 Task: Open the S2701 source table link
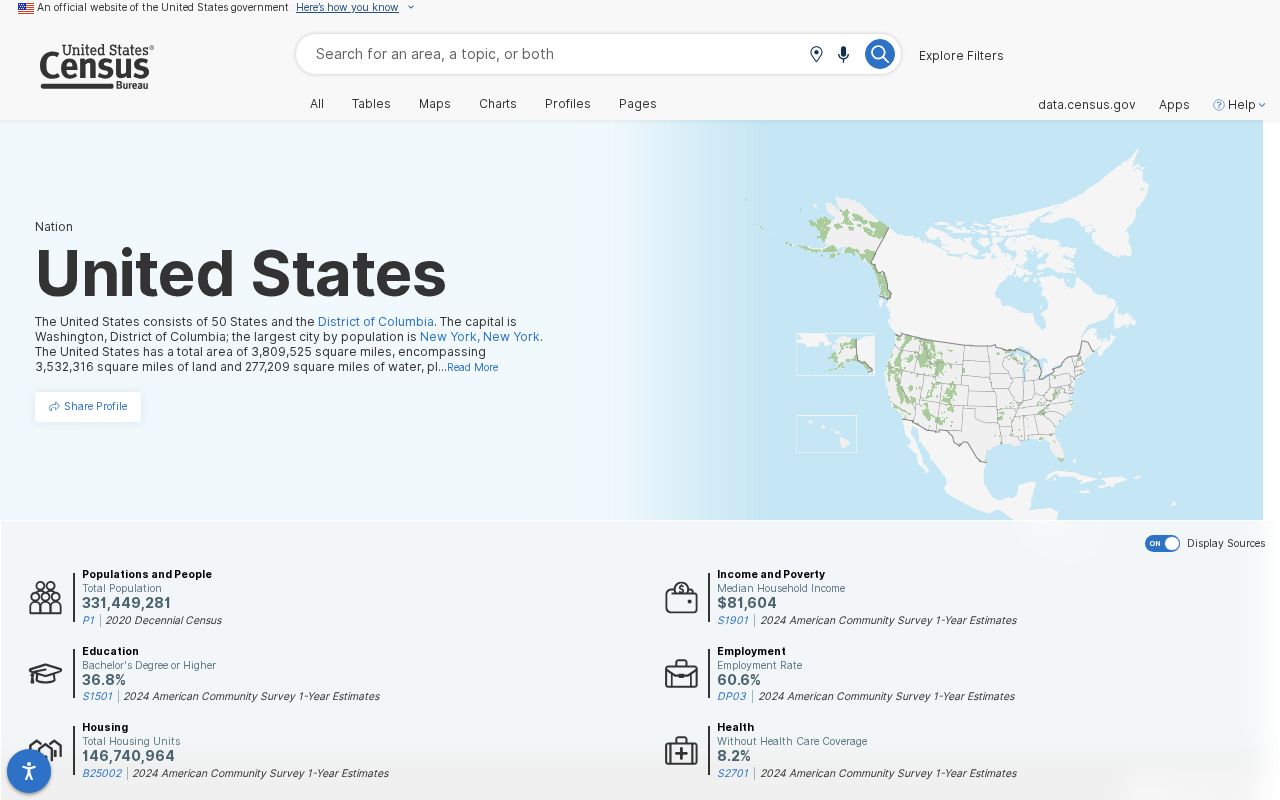click(x=733, y=774)
